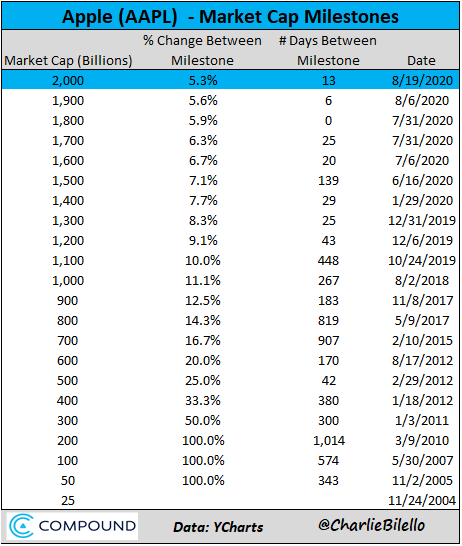This screenshot has height=546, width=462.
Task: Click the 907 days cell
Action: pyautogui.click(x=328, y=341)
